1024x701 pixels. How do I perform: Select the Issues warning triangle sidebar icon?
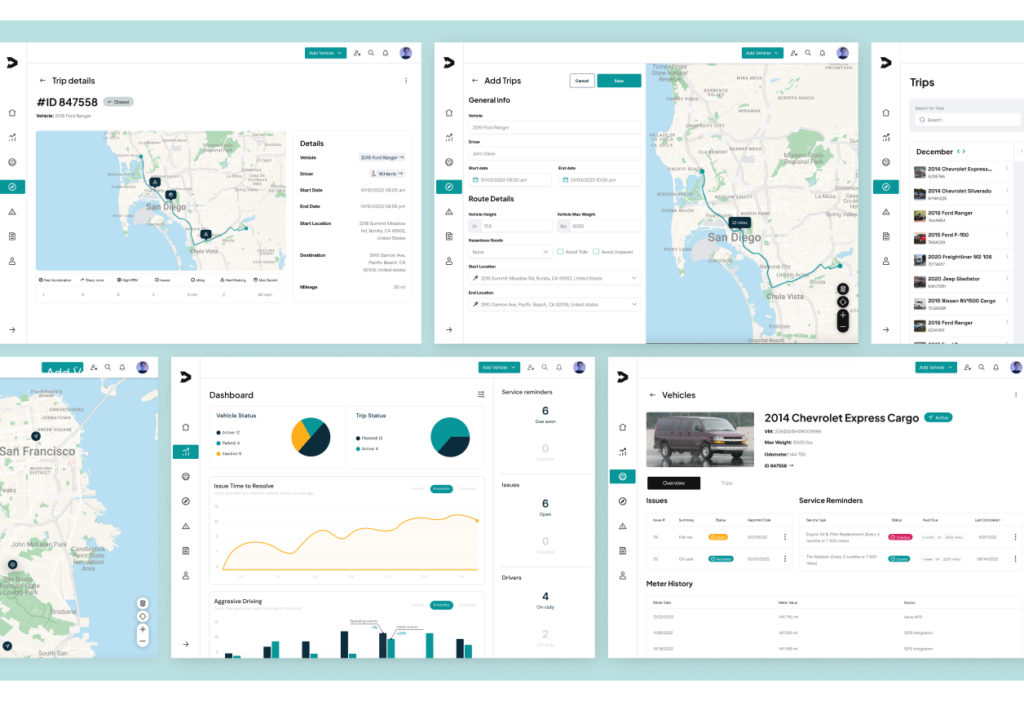[12, 212]
